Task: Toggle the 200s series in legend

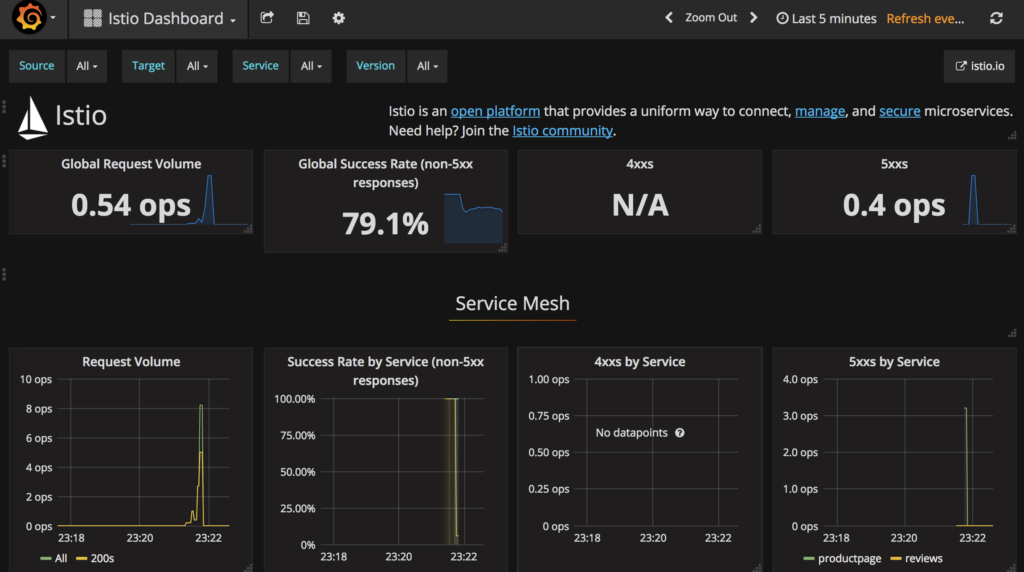Action: coord(102,558)
